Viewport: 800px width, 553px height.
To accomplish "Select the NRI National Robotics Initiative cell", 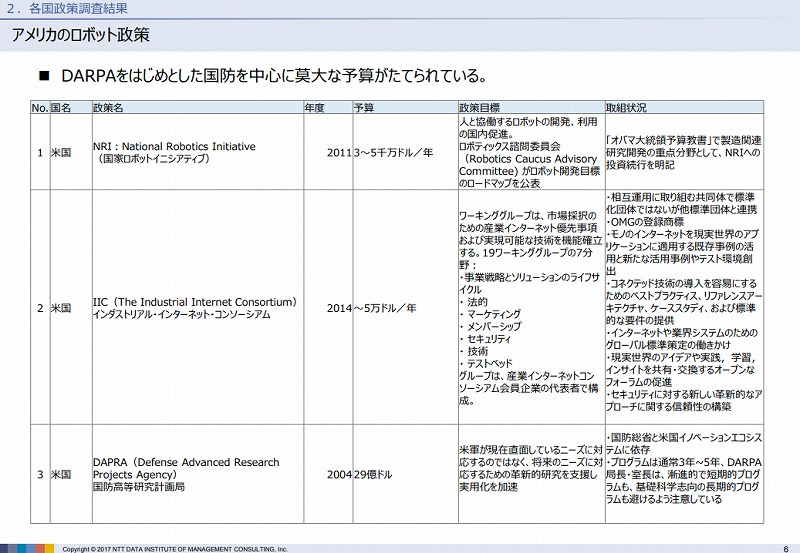I will tap(174, 152).
